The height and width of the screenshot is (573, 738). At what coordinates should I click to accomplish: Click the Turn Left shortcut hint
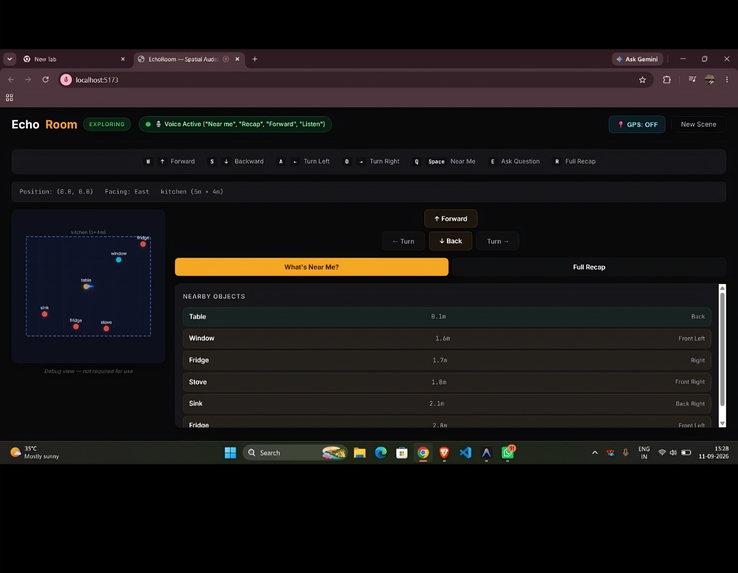click(x=304, y=161)
